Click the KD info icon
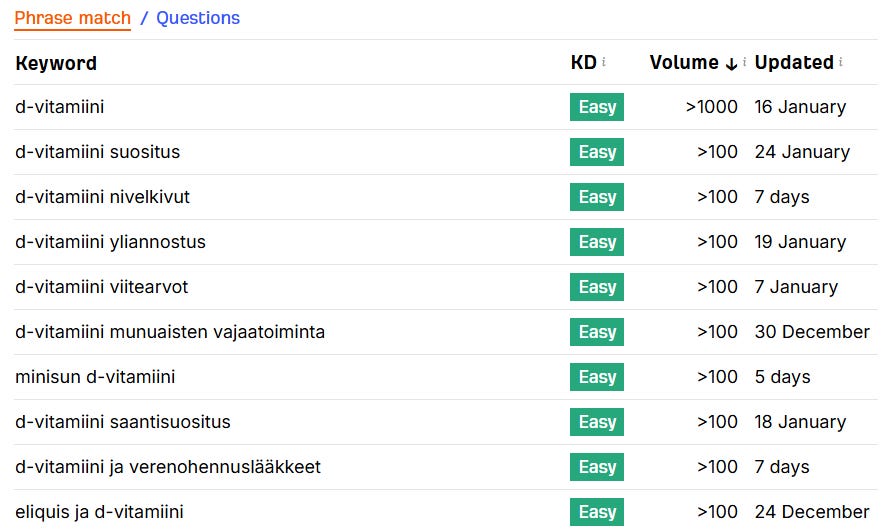Image resolution: width=889 pixels, height=532 pixels. 604,62
